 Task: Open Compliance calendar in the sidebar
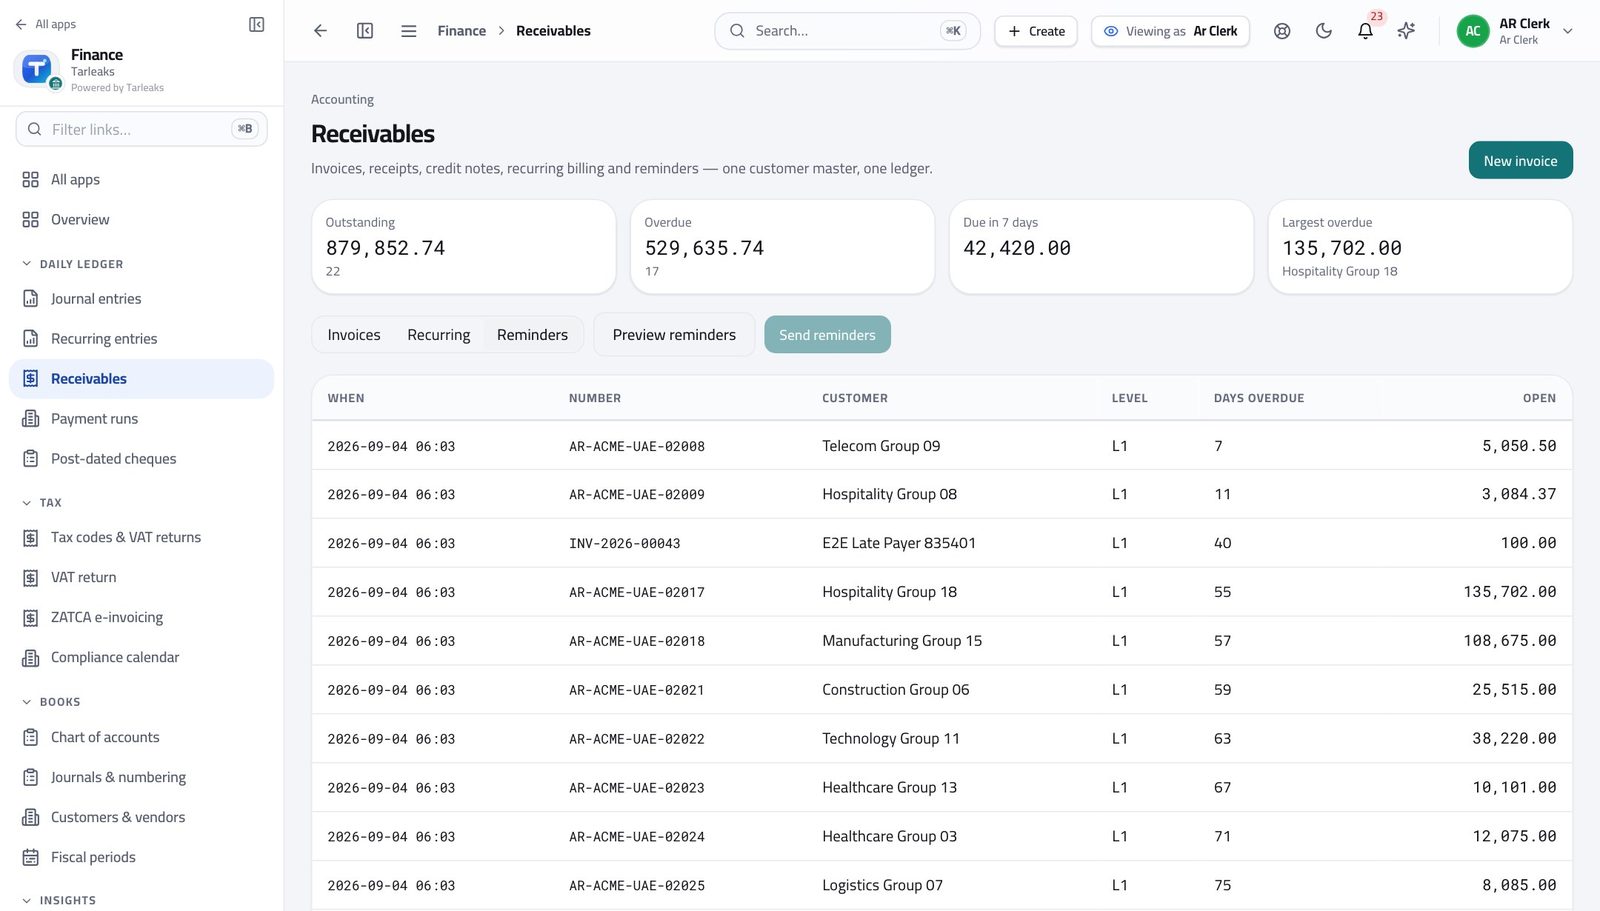141,658
